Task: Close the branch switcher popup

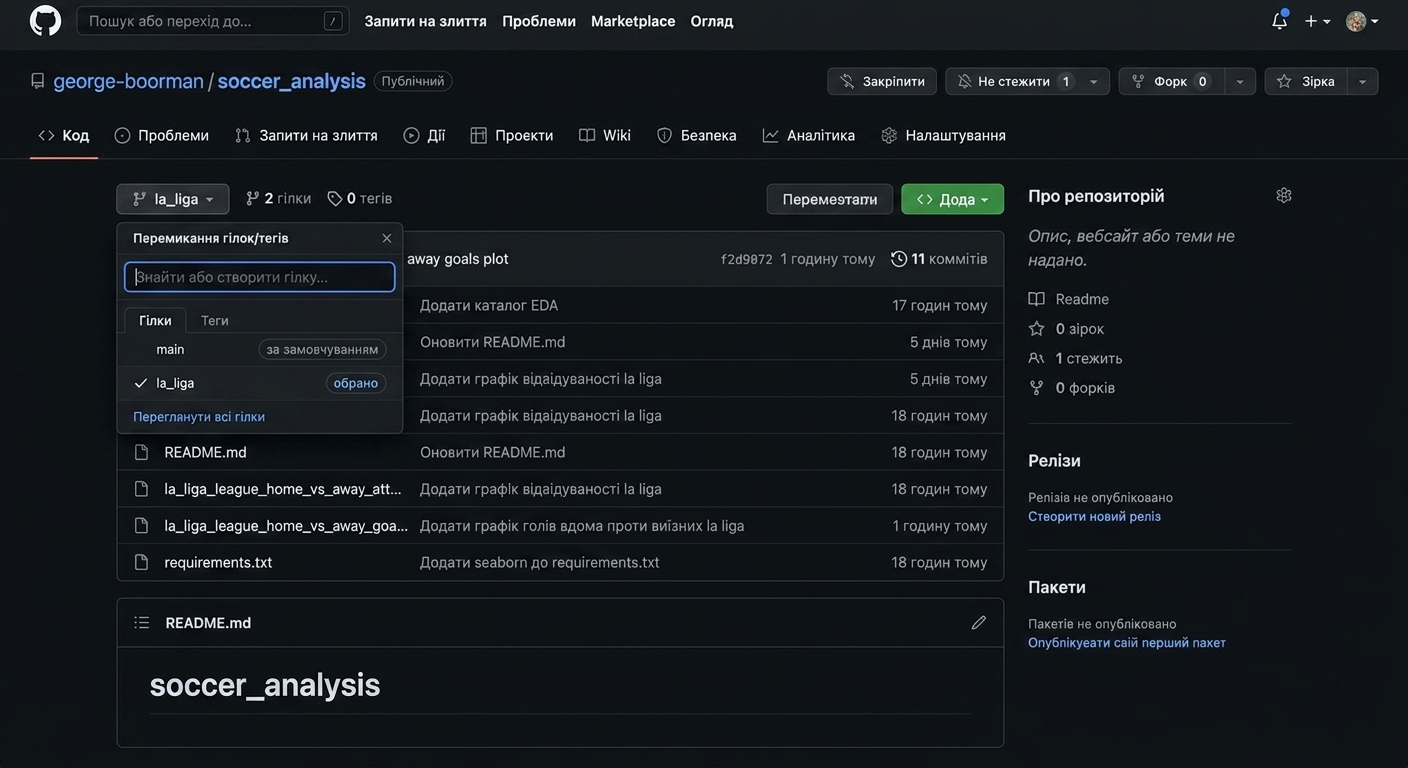Action: pyautogui.click(x=387, y=238)
